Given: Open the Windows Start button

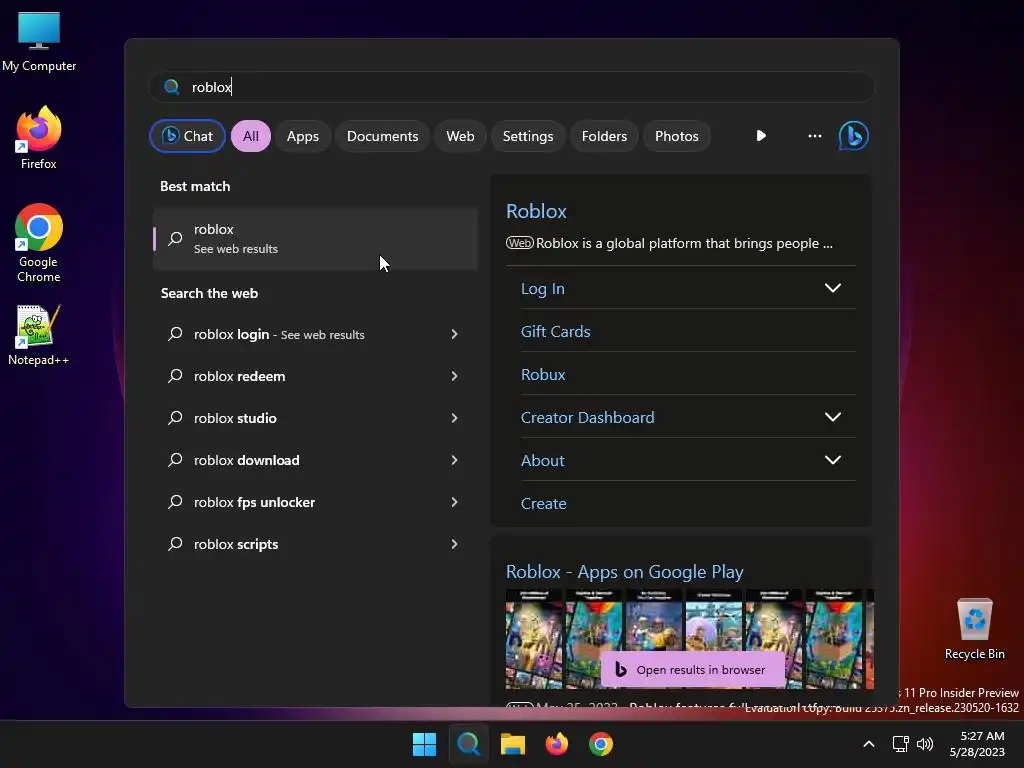Looking at the screenshot, I should 424,744.
